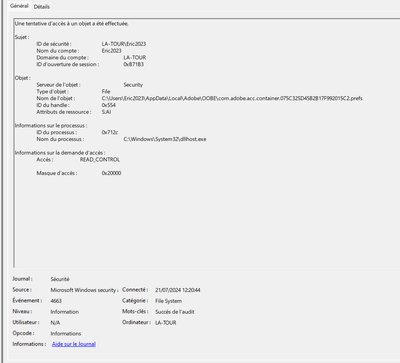Screen dimensions: 400x363
Task: Click the object type value File
Action: [x=106, y=91]
